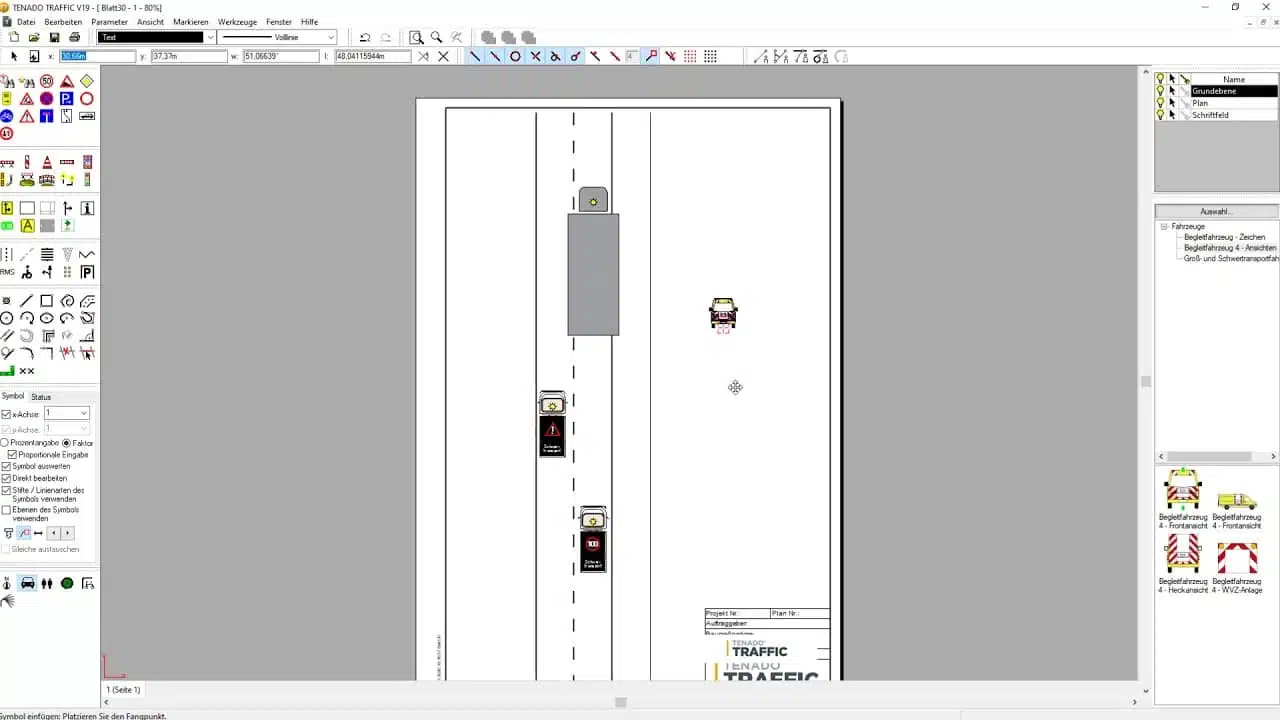Screen dimensions: 1280x720
Task: Activate the zoom window magnifier tool
Action: click(416, 37)
